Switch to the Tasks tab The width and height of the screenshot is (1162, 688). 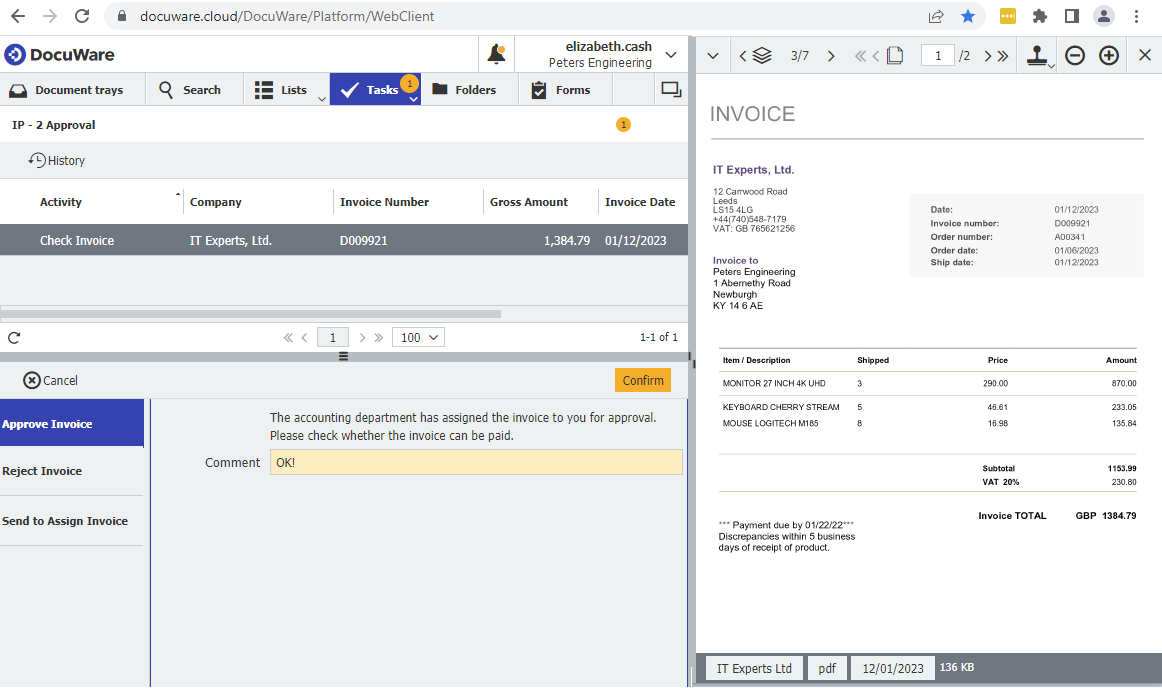pyautogui.click(x=375, y=89)
